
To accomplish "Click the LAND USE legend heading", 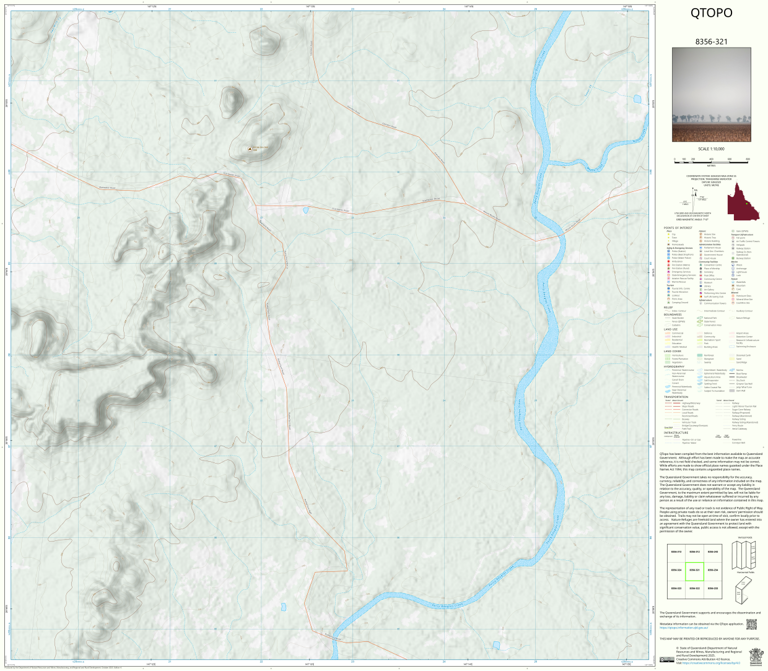I will pos(670,329).
